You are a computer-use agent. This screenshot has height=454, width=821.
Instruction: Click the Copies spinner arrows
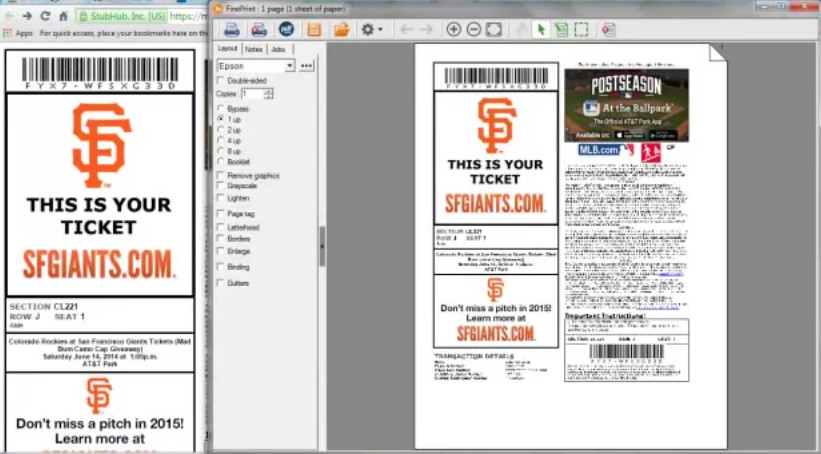pos(268,94)
